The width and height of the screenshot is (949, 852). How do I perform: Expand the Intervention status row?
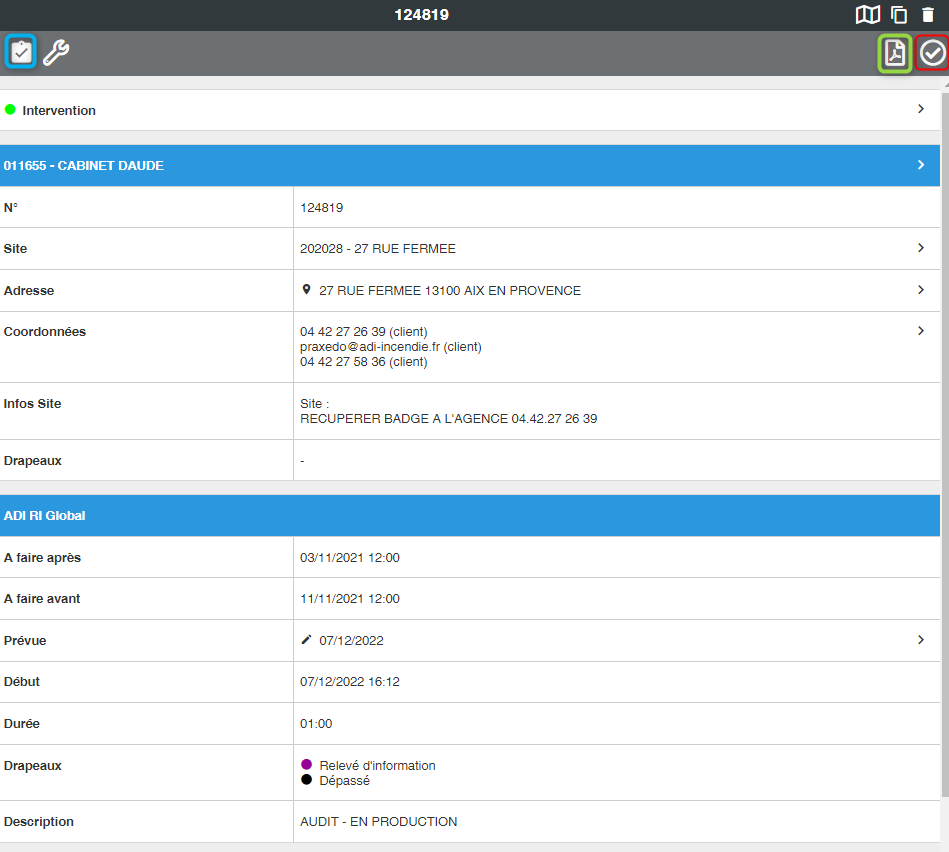coord(921,109)
